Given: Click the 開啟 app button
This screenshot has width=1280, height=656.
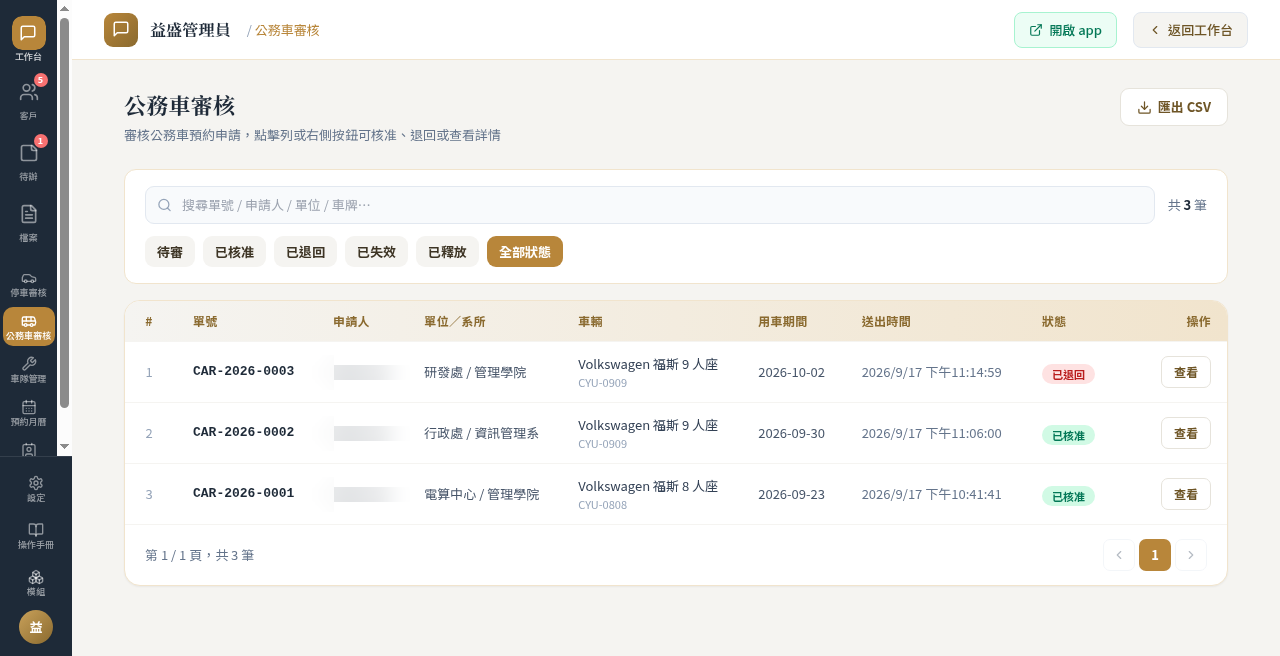Looking at the screenshot, I should tap(1065, 30).
